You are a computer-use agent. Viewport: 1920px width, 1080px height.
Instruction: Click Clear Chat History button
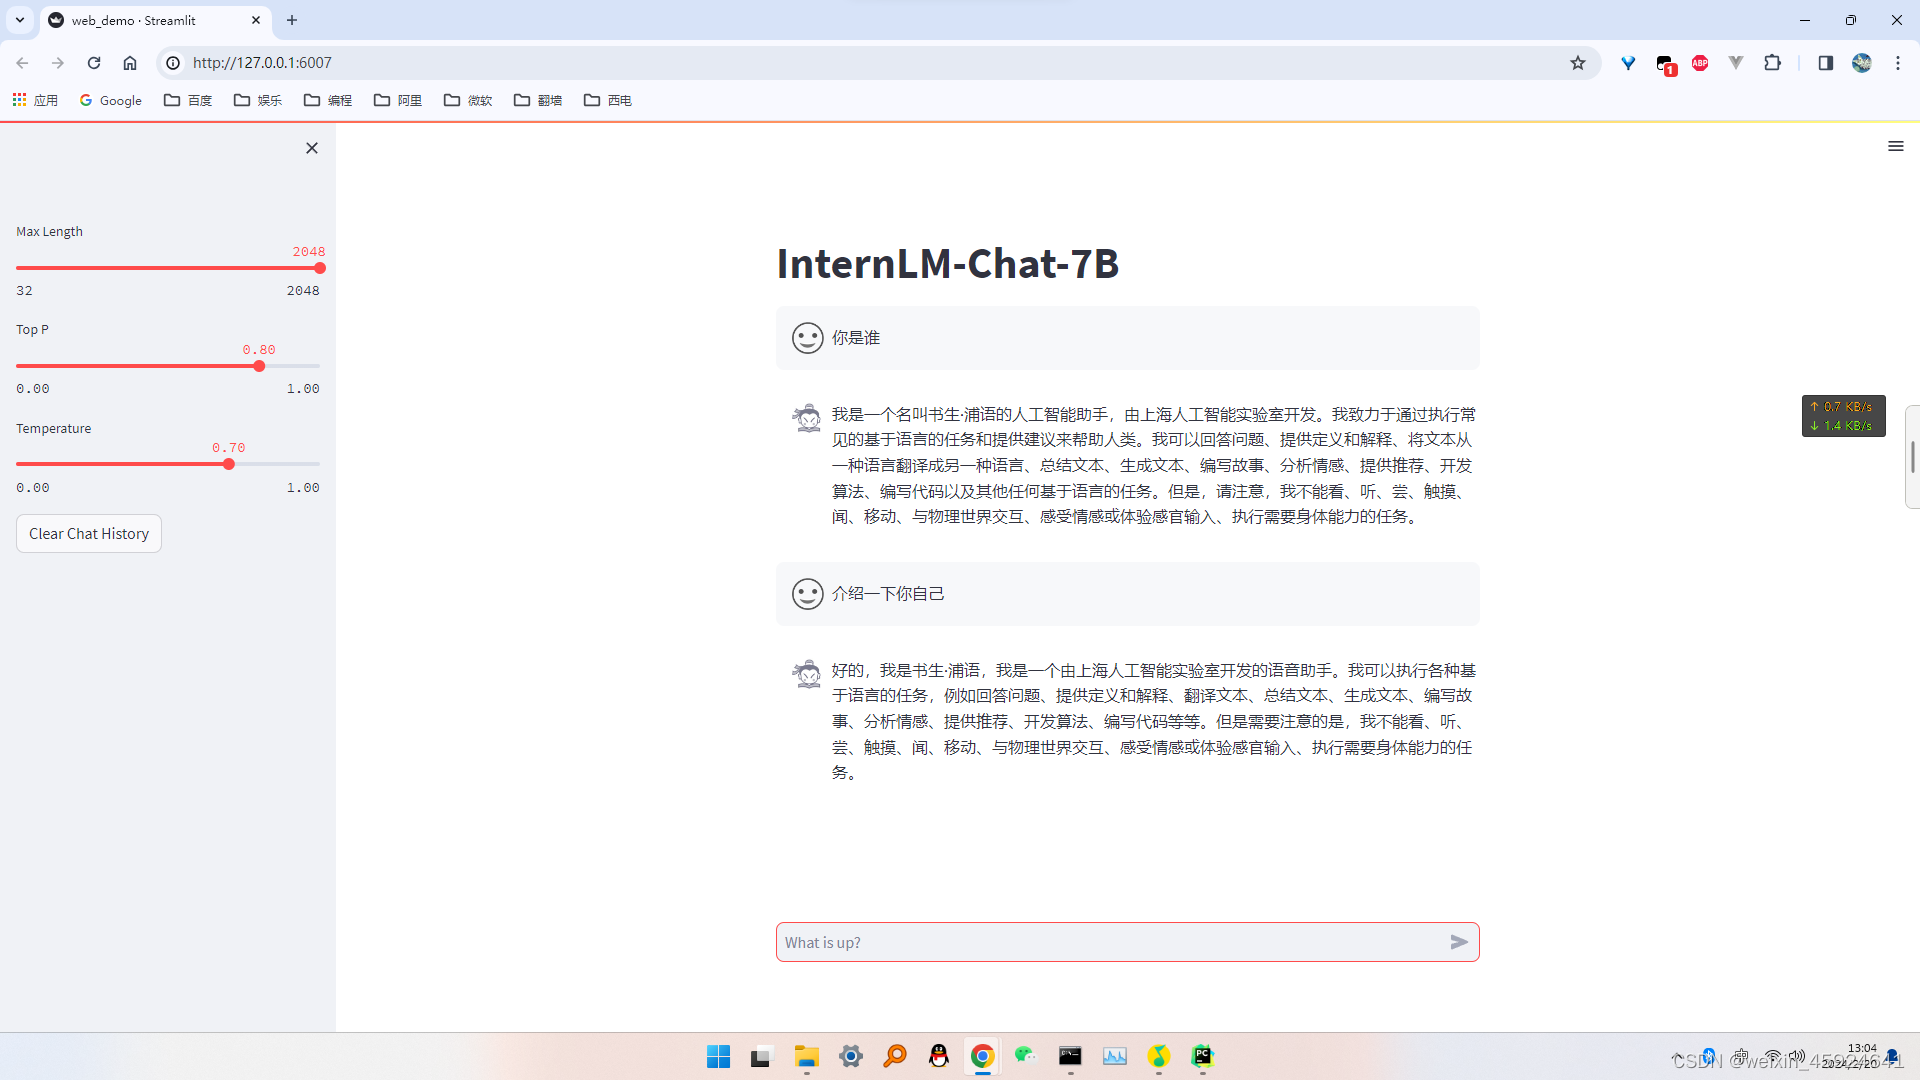click(x=89, y=534)
